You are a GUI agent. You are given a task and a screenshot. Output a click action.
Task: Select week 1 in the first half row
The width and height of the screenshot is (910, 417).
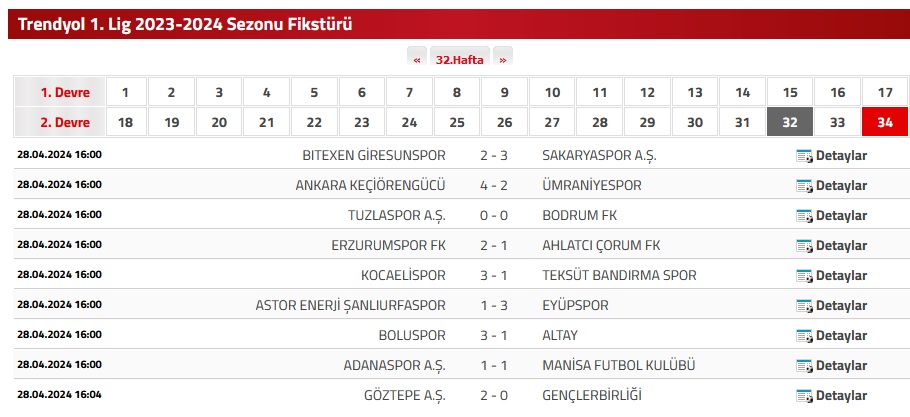click(126, 92)
